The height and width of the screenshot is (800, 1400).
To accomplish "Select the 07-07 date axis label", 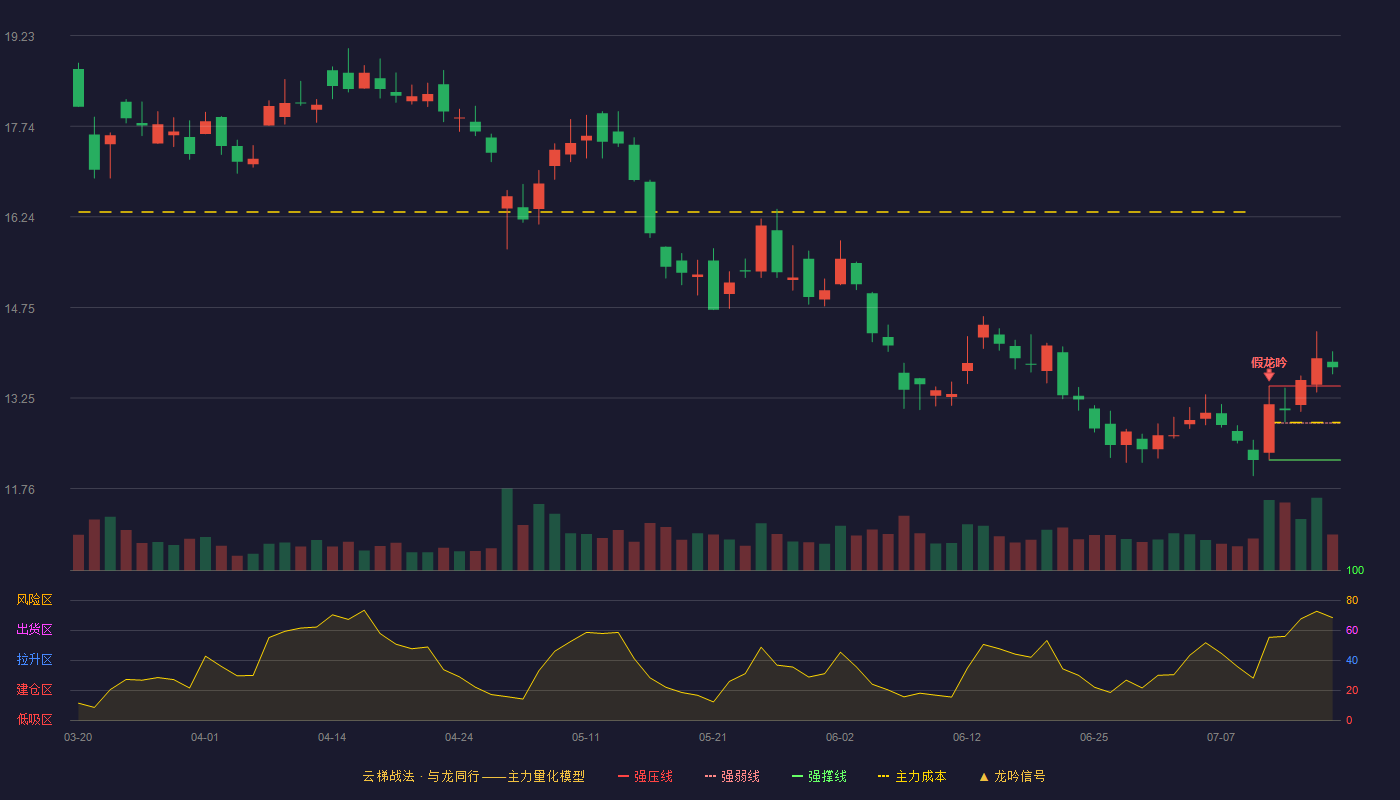I will [x=1221, y=737].
